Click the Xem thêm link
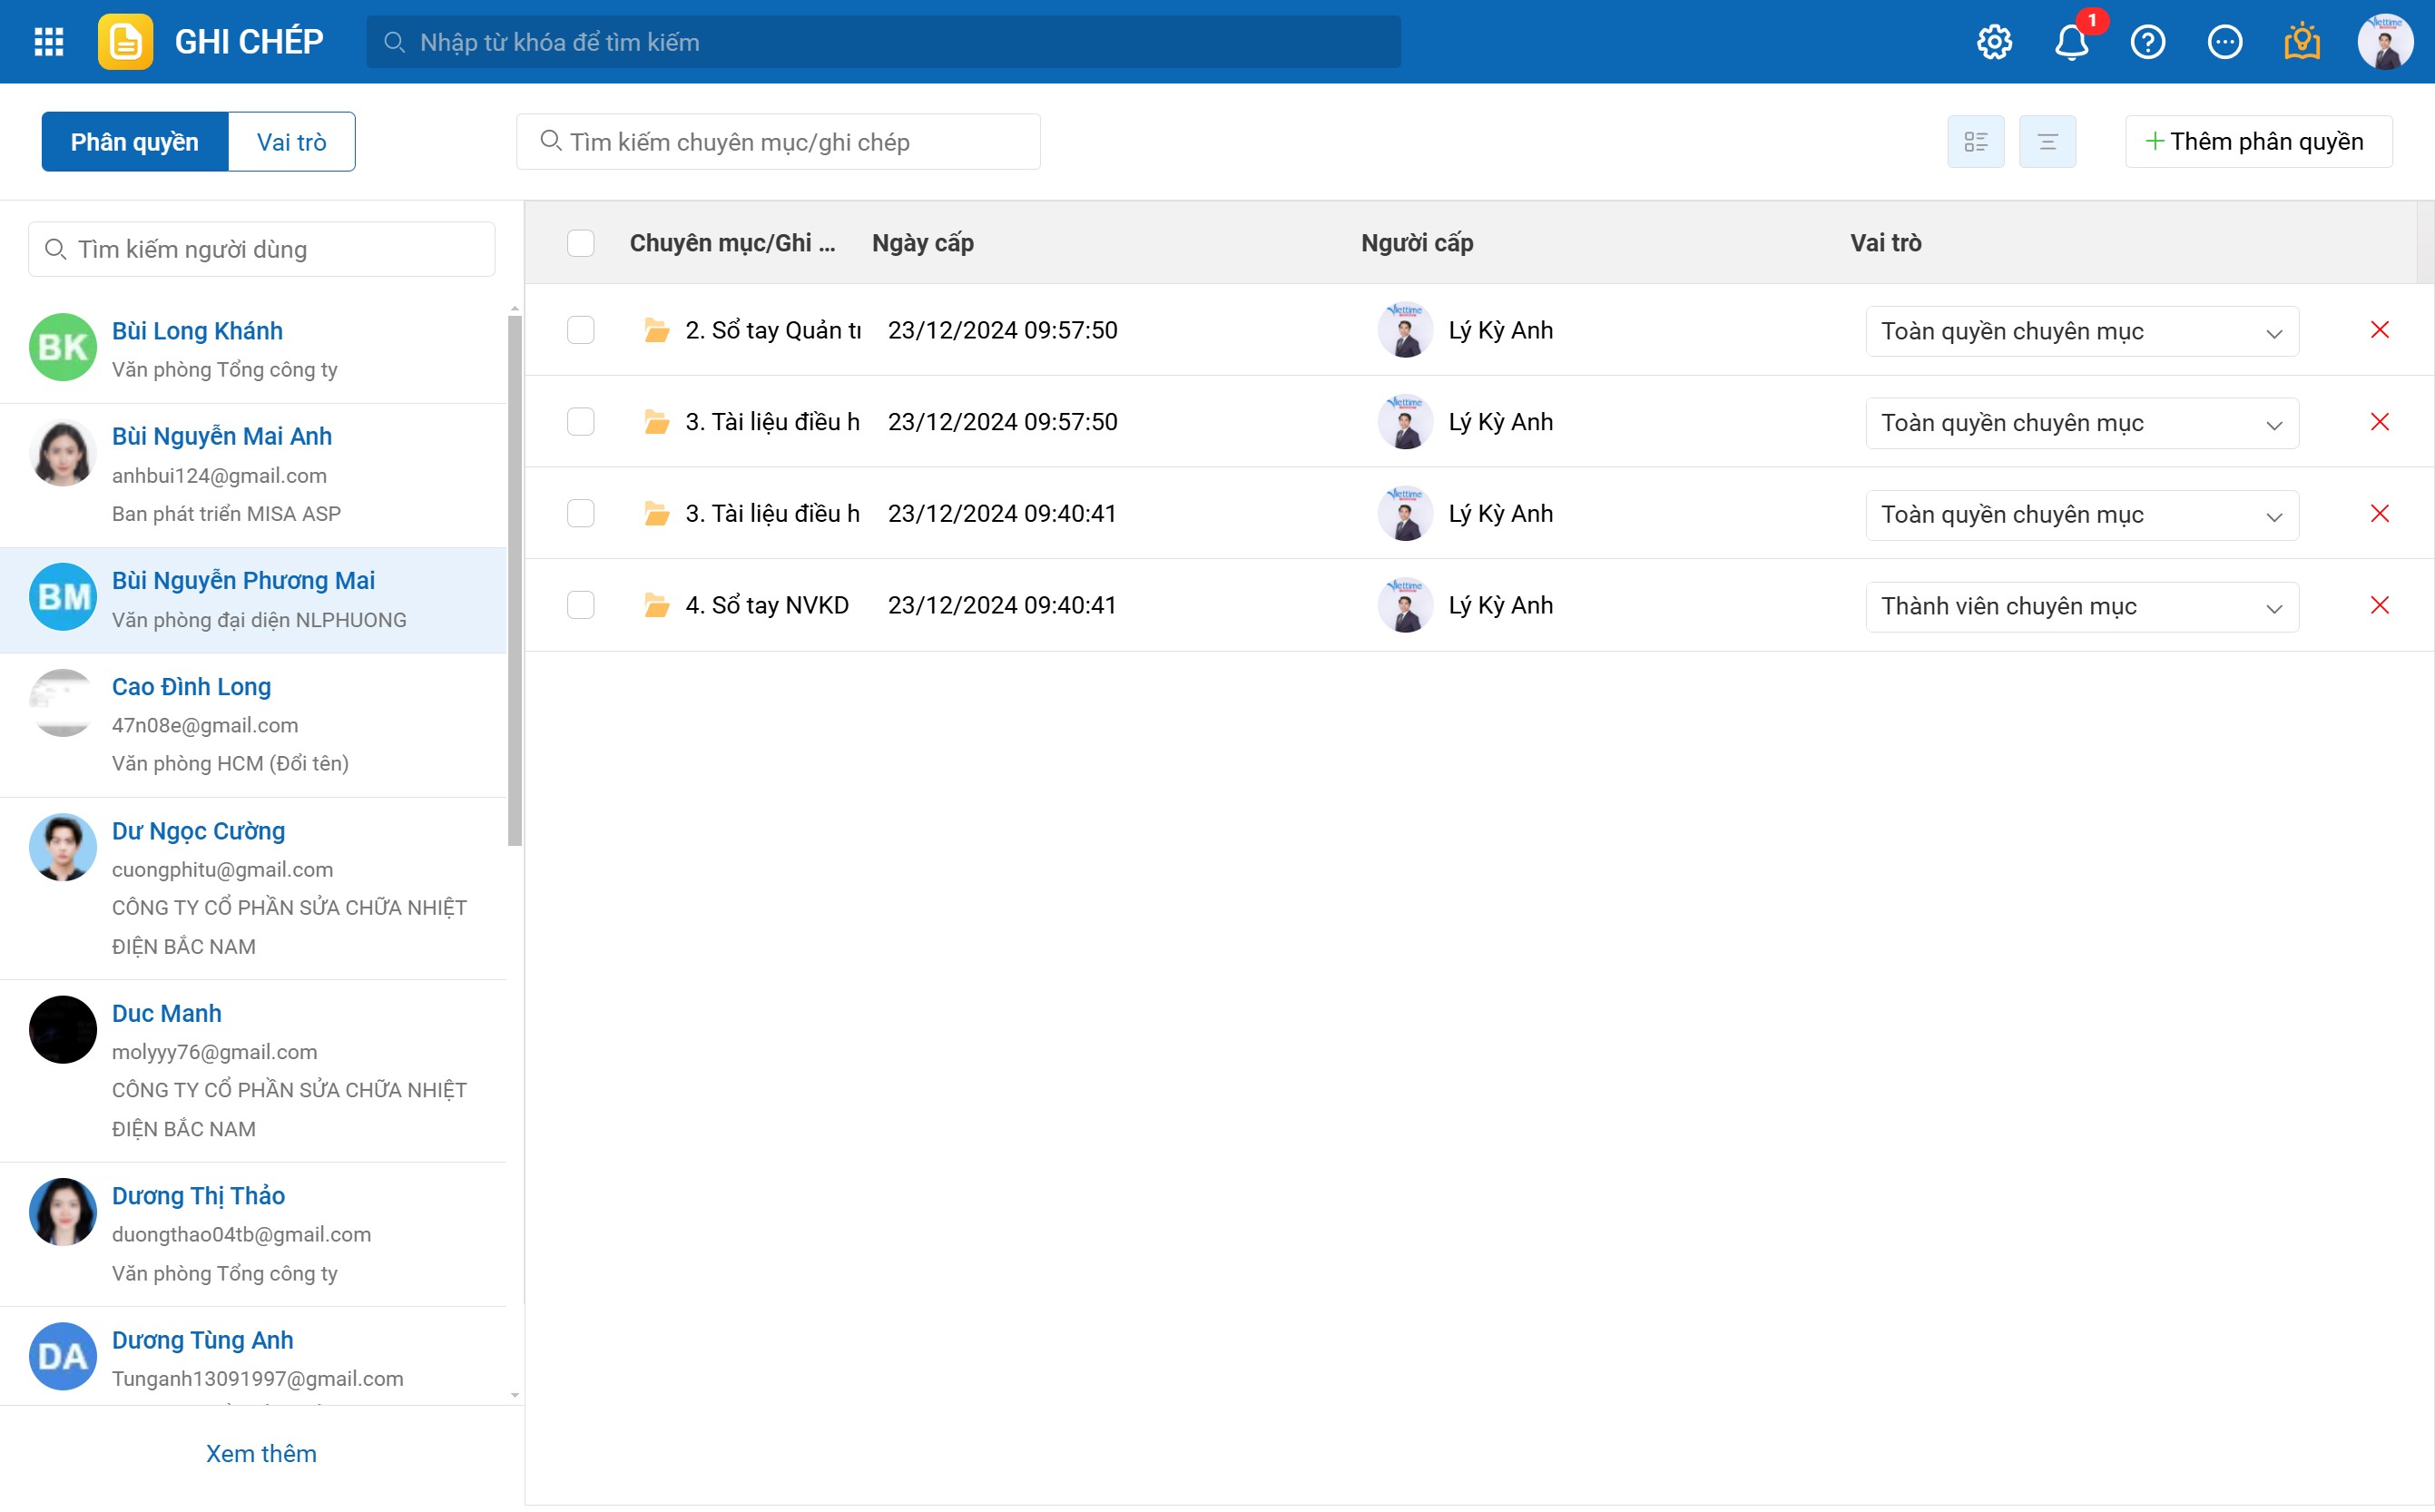Image resolution: width=2435 pixels, height=1512 pixels. [x=261, y=1453]
